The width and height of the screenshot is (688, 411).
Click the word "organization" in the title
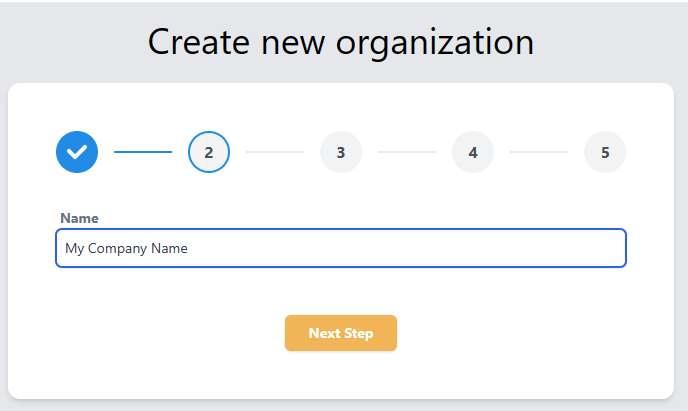tap(435, 44)
